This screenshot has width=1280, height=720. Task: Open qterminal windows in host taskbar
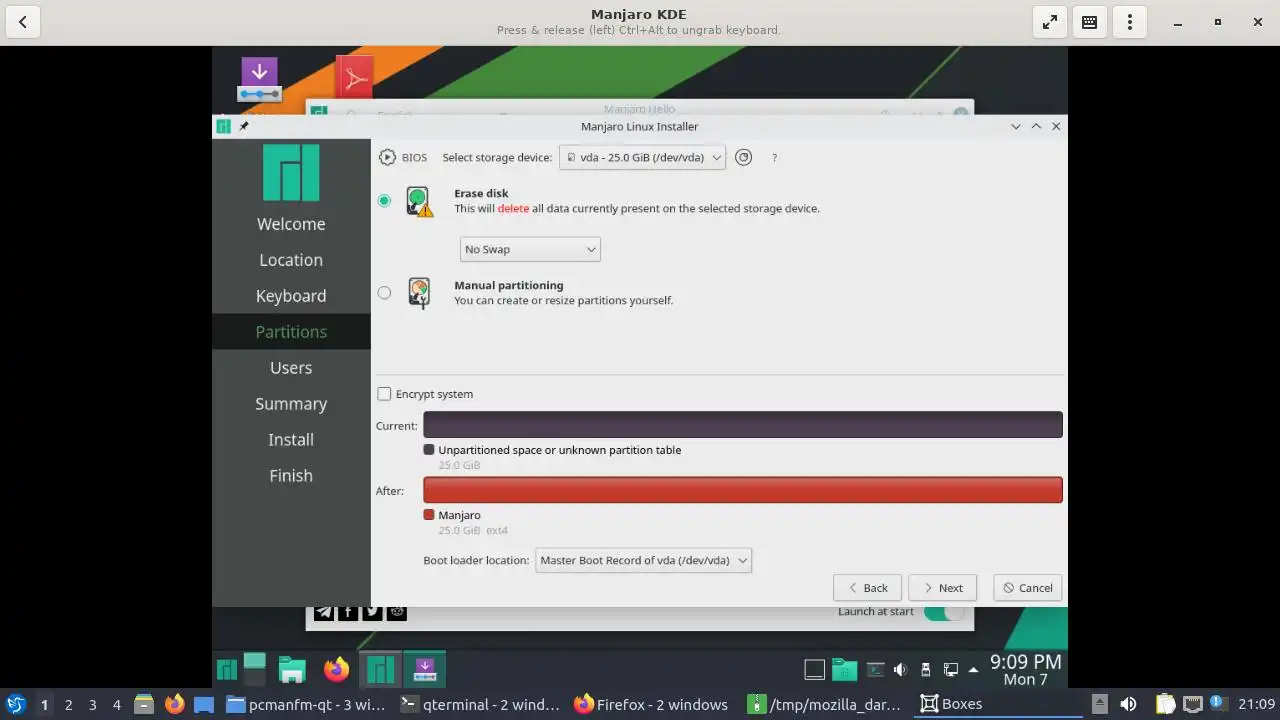[480, 704]
